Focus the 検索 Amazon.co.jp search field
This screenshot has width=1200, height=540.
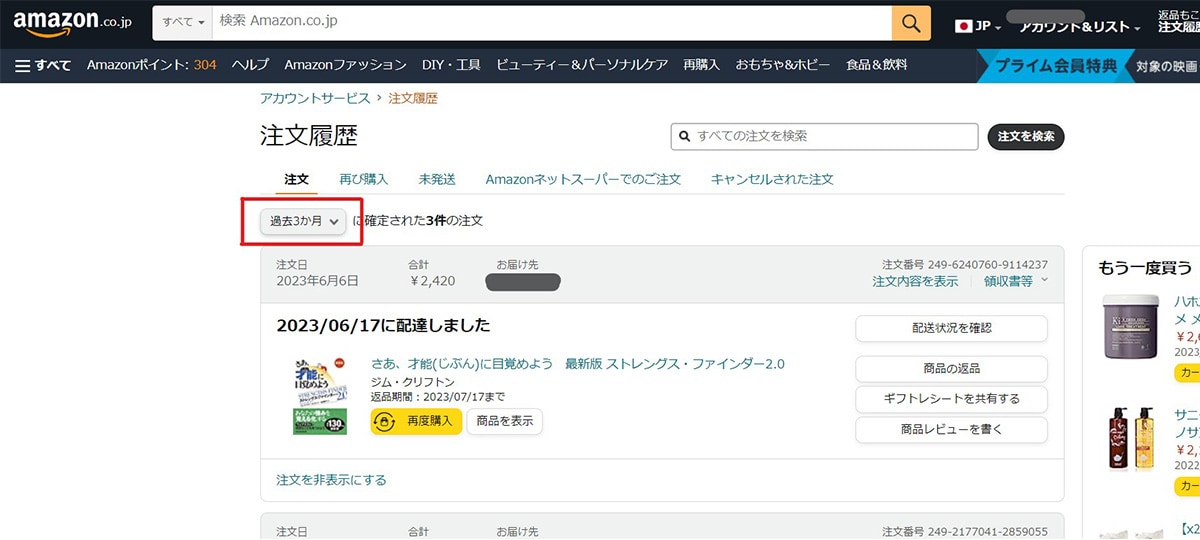coord(551,23)
